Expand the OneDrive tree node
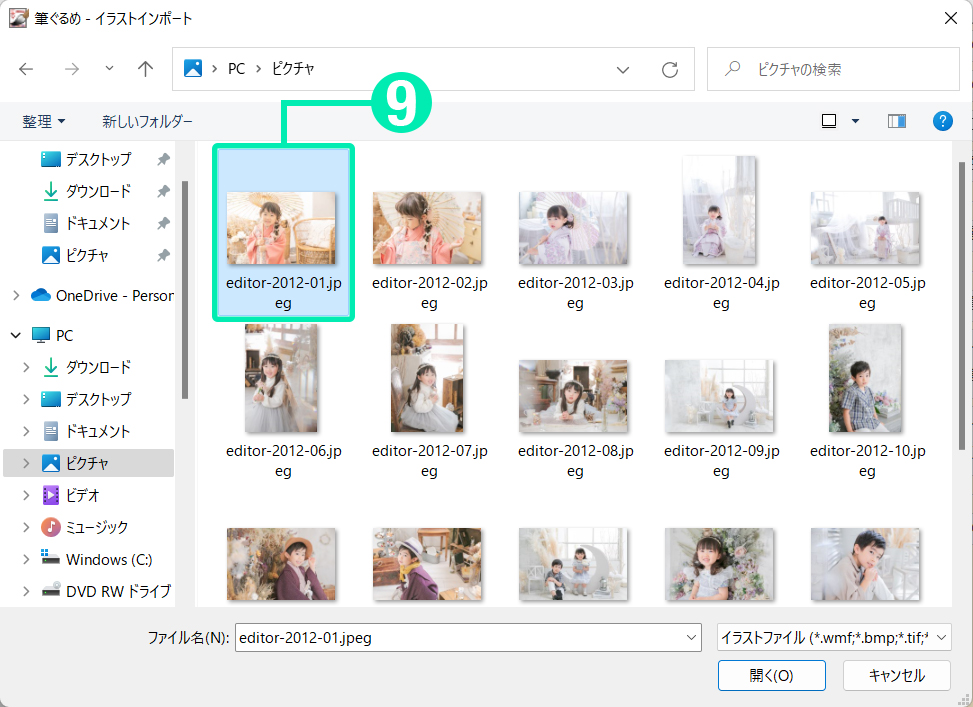 coord(16,295)
